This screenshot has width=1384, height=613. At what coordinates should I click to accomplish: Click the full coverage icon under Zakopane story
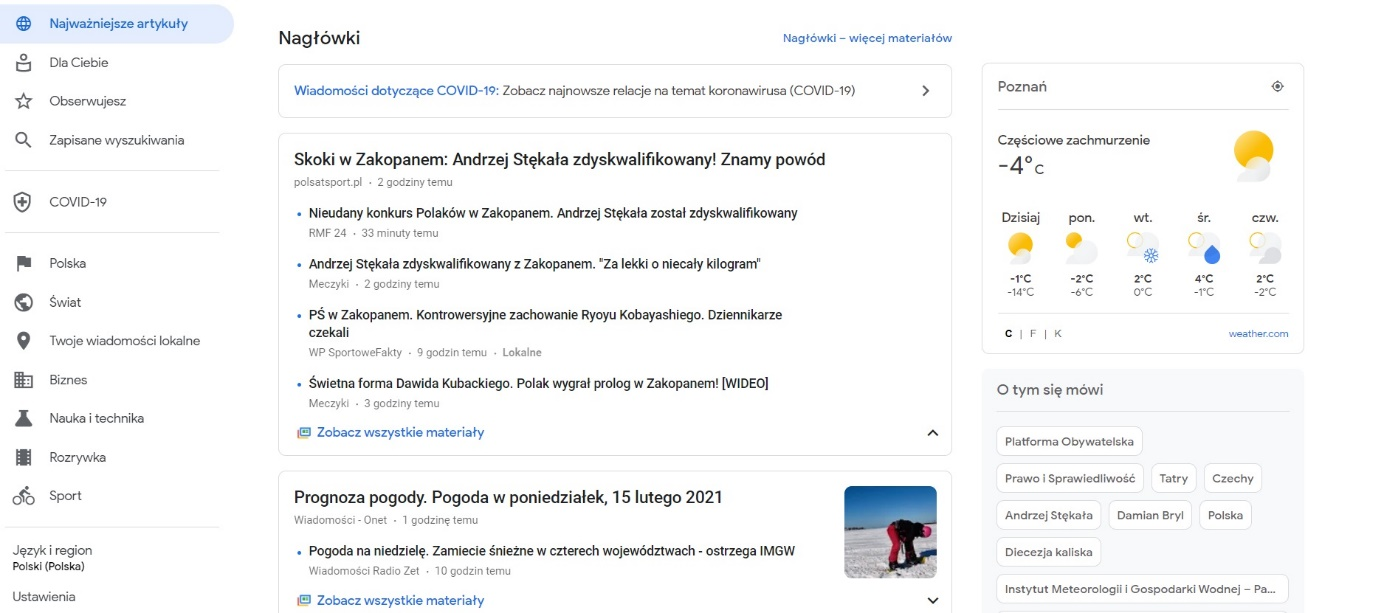click(304, 433)
